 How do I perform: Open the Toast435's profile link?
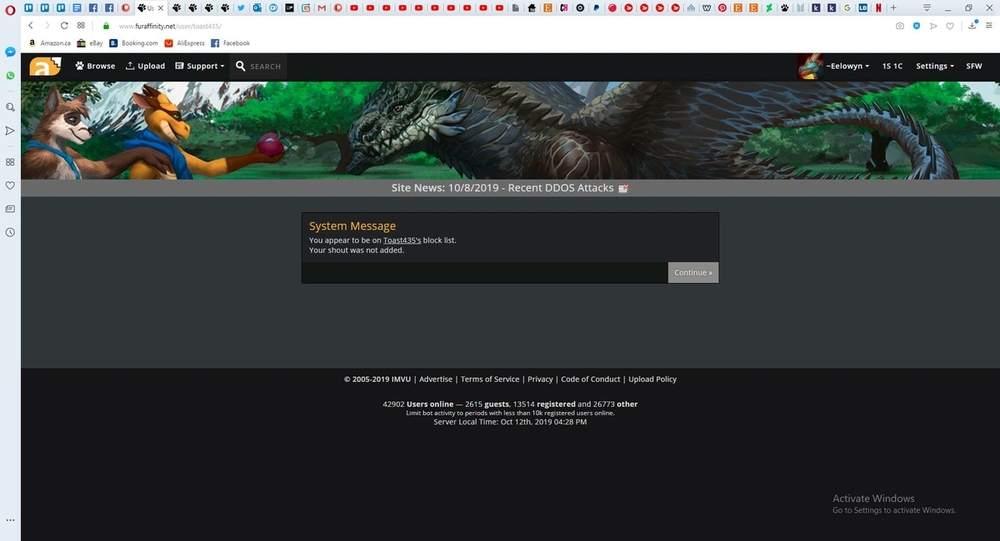(402, 241)
